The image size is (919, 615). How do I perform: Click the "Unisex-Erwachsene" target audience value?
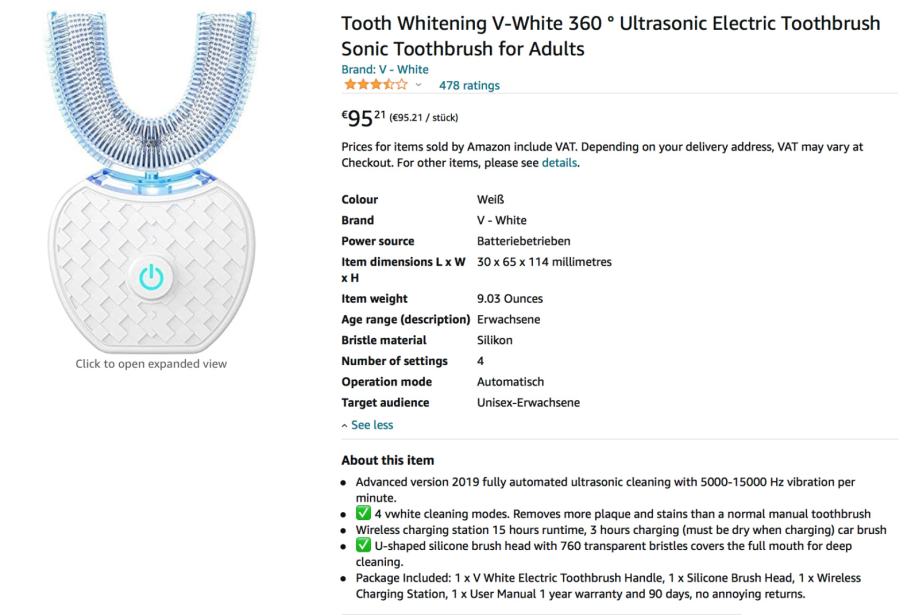(x=528, y=403)
